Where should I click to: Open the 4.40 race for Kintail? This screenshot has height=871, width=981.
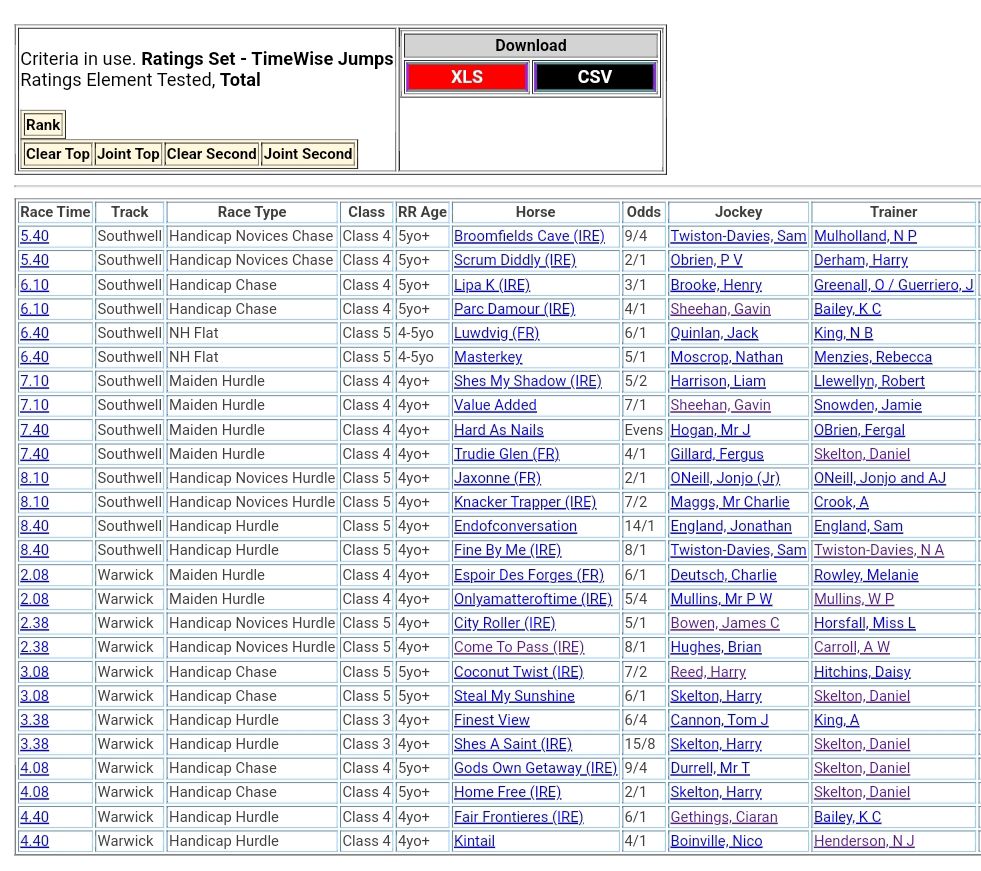point(34,841)
